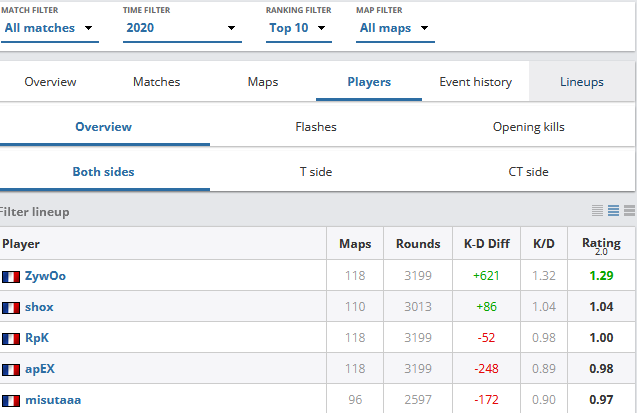Click apEX's K-D diff value -248
The image size is (637, 413).
[x=486, y=369]
